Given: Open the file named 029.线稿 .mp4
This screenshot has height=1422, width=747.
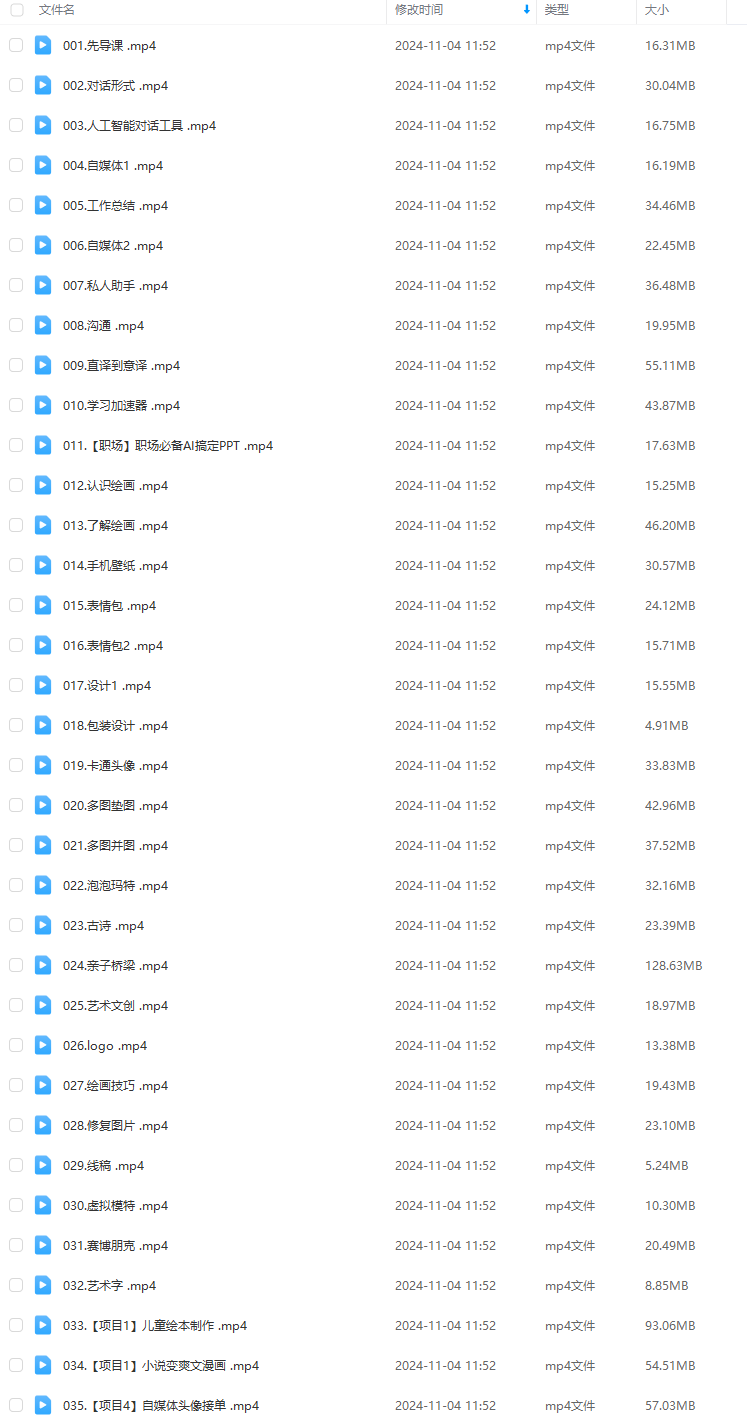Looking at the screenshot, I should 103,1165.
